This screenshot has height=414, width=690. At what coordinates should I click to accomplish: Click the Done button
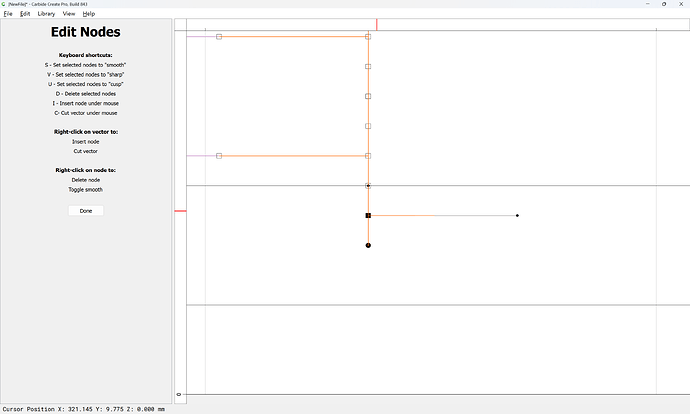coord(86,211)
